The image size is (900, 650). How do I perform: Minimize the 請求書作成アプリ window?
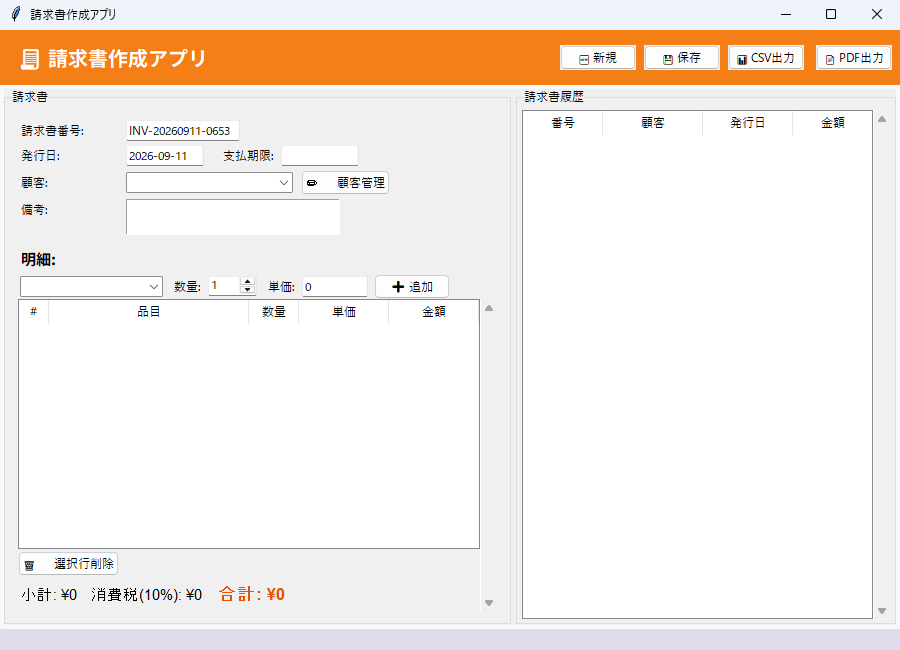[786, 14]
